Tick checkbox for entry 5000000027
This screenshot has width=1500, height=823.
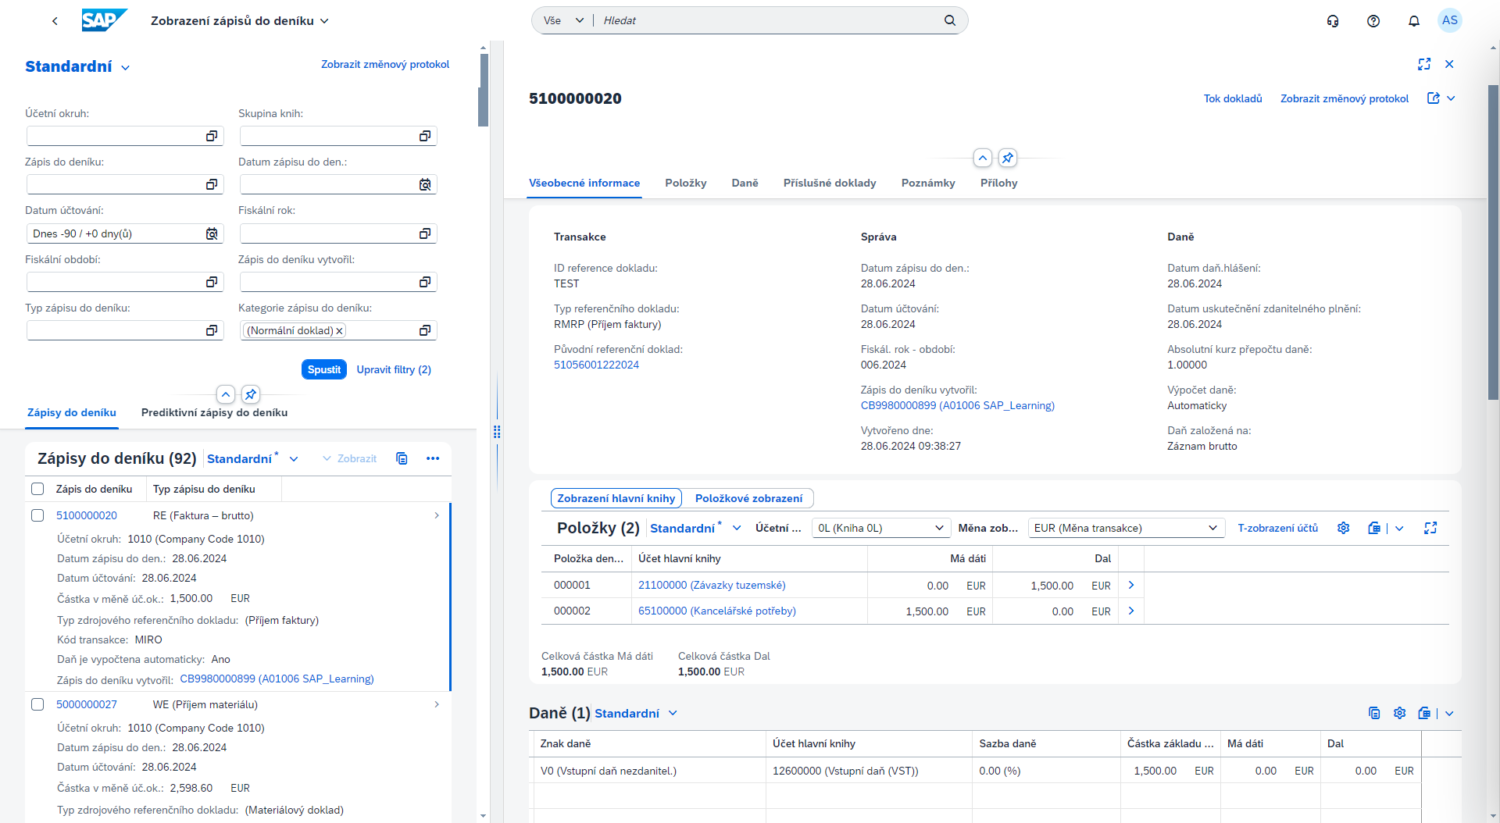tap(38, 705)
